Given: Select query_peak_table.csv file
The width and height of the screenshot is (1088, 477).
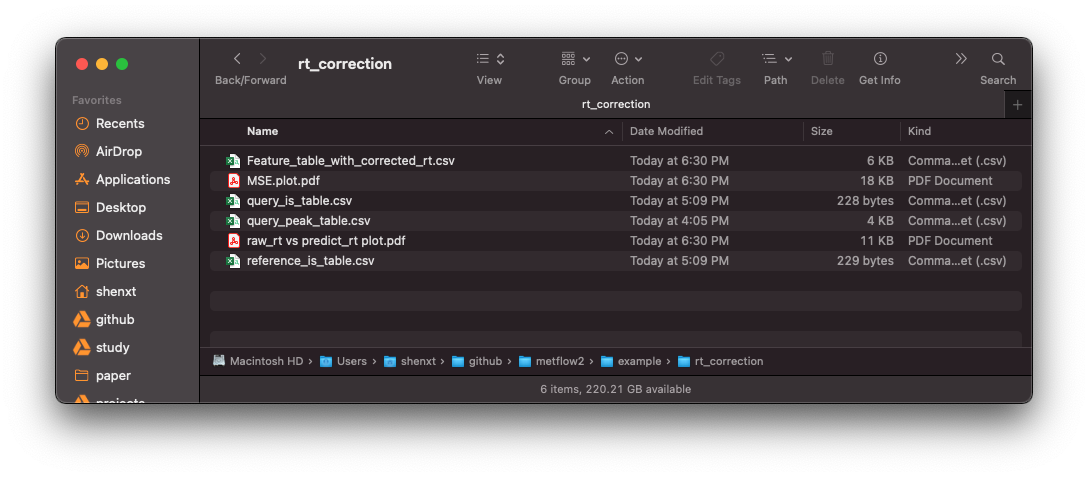Looking at the screenshot, I should click(308, 221).
